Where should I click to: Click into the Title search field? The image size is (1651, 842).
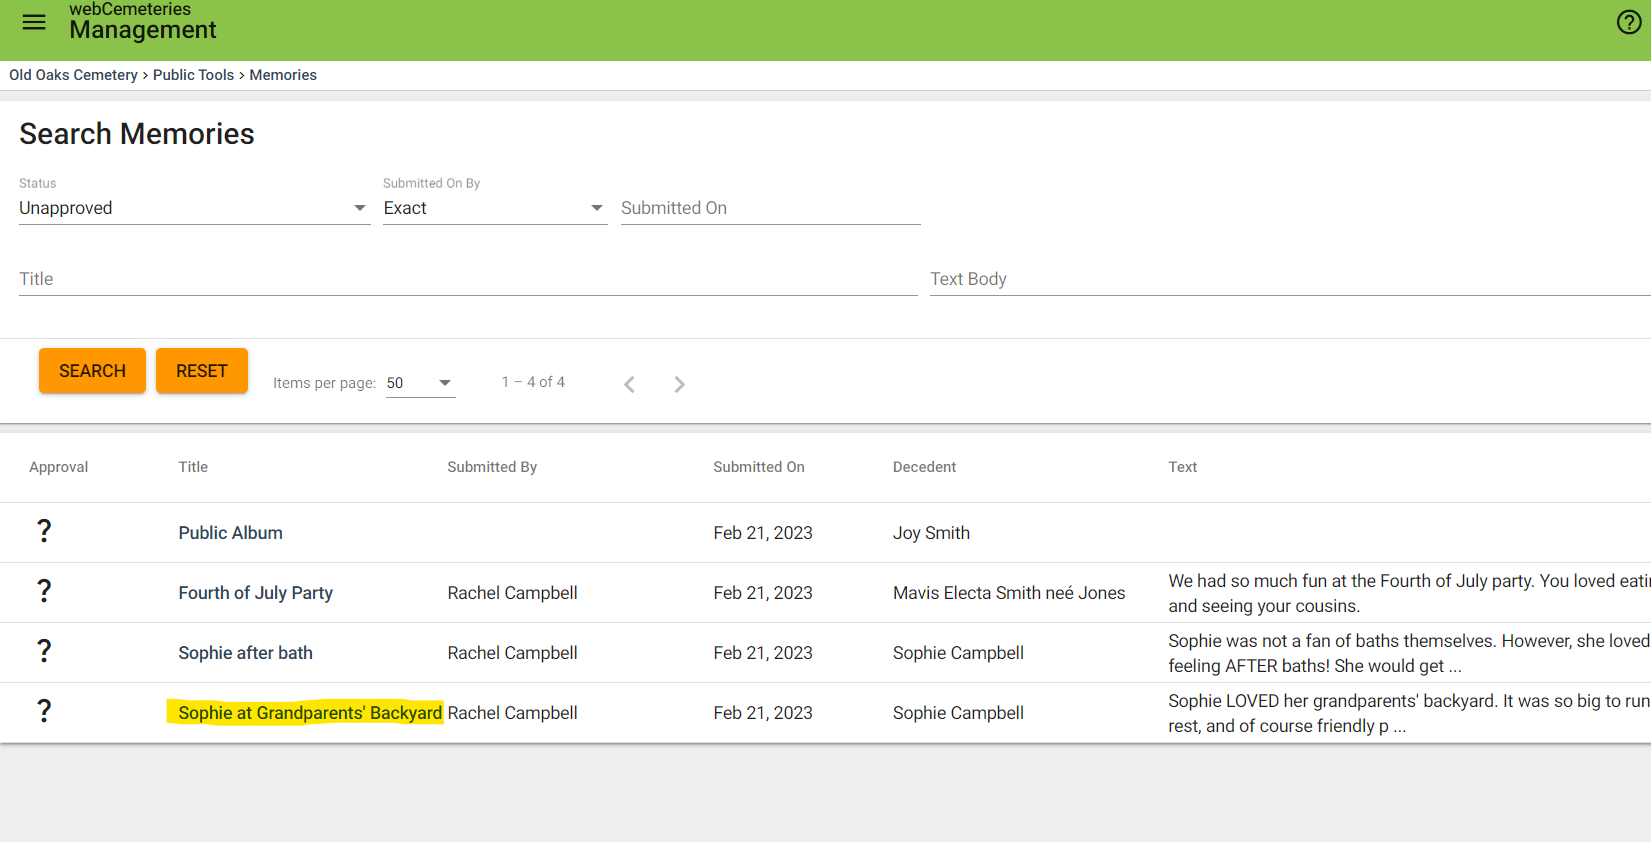click(468, 279)
